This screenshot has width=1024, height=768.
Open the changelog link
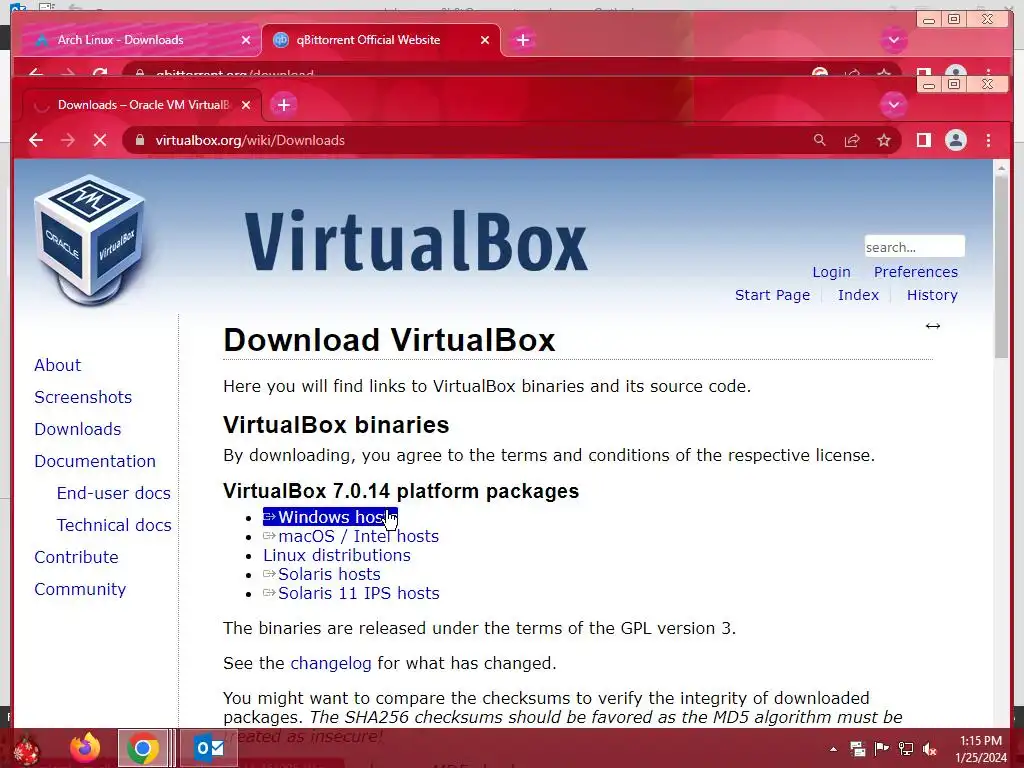330,663
